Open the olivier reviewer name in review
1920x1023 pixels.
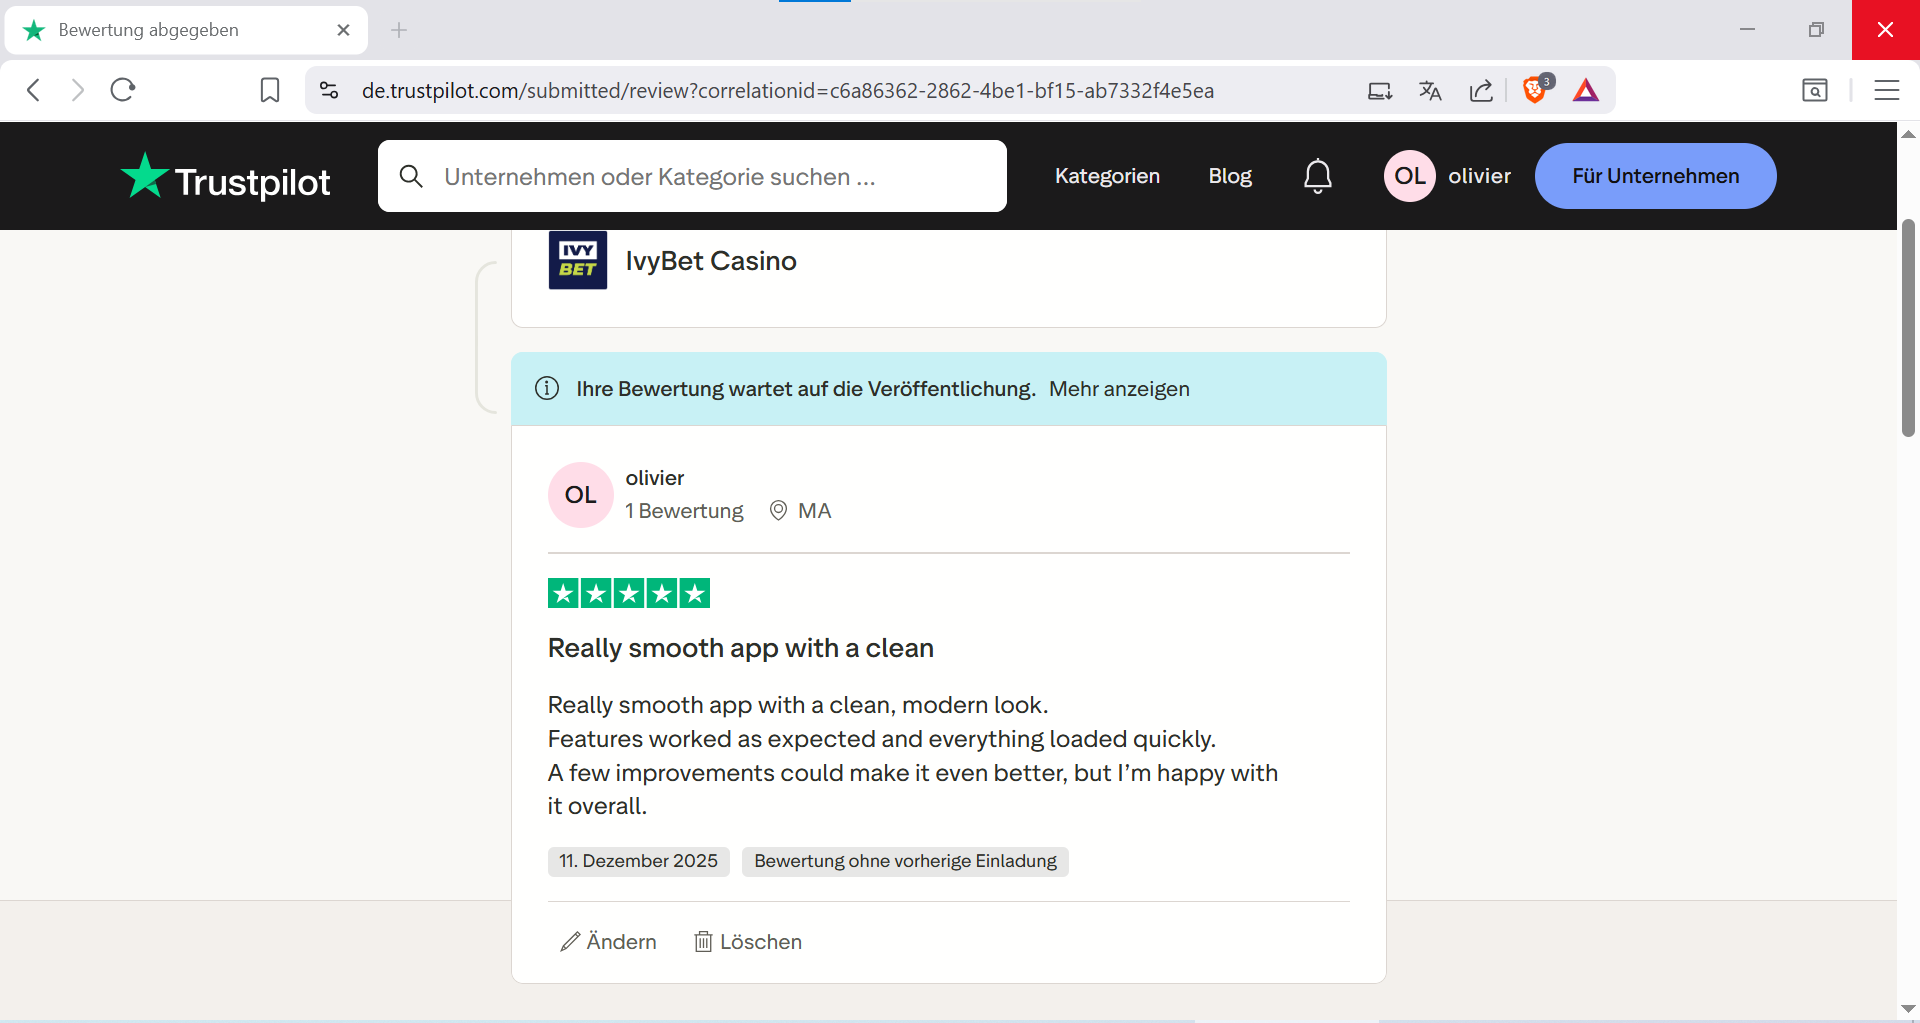pos(655,478)
